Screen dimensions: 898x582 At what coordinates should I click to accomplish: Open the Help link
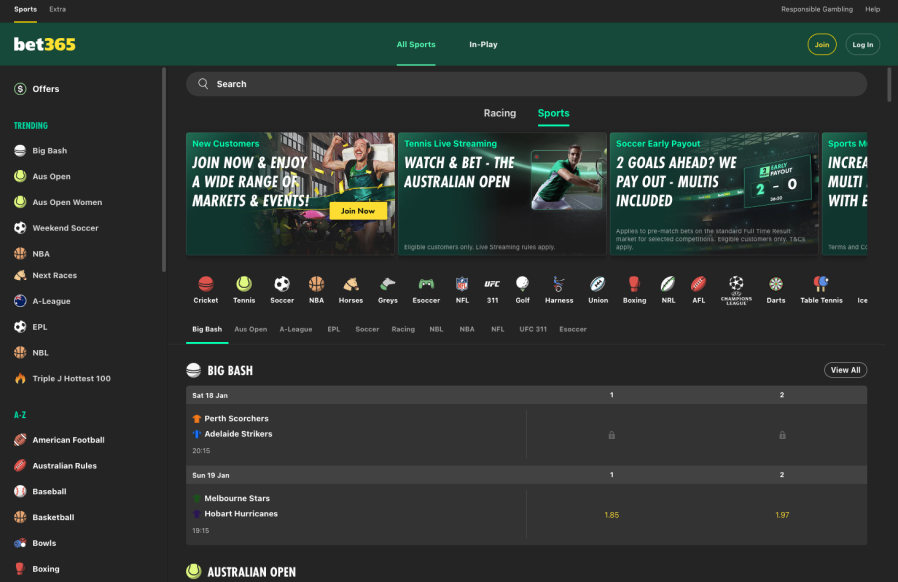(x=872, y=9)
